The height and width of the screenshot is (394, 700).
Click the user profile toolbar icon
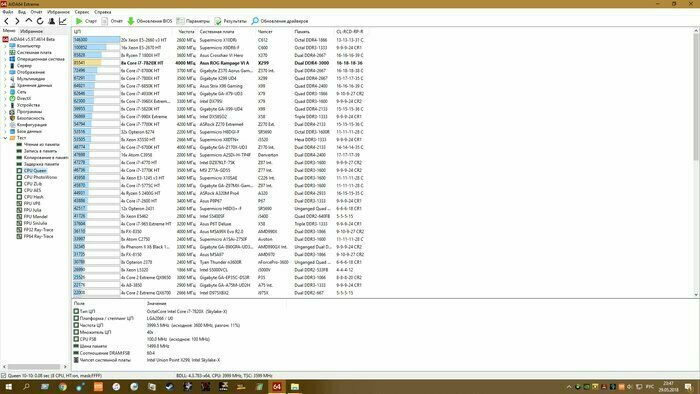pos(51,21)
